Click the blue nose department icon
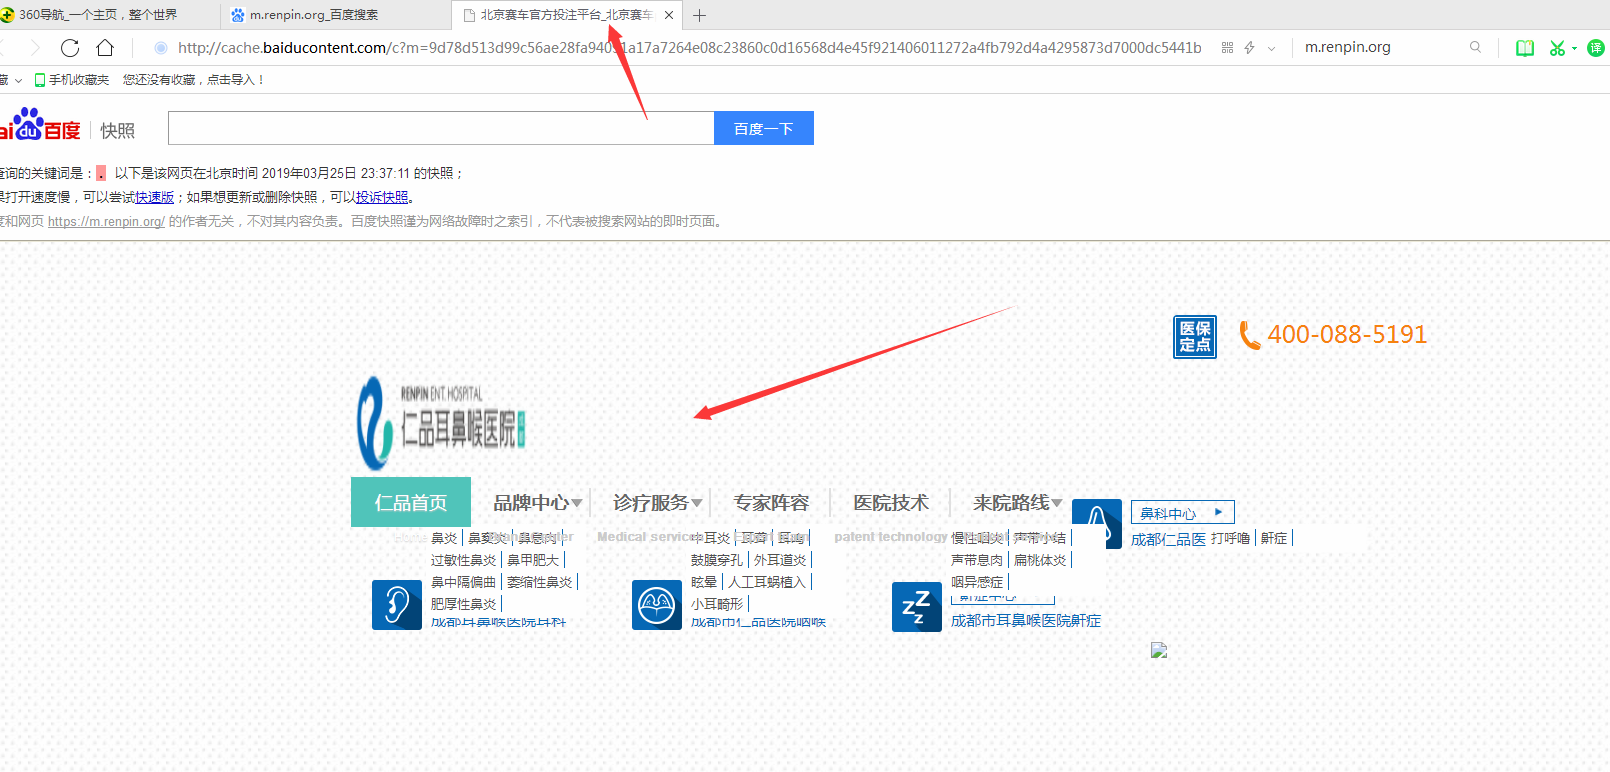The height and width of the screenshot is (772, 1610). [1097, 524]
